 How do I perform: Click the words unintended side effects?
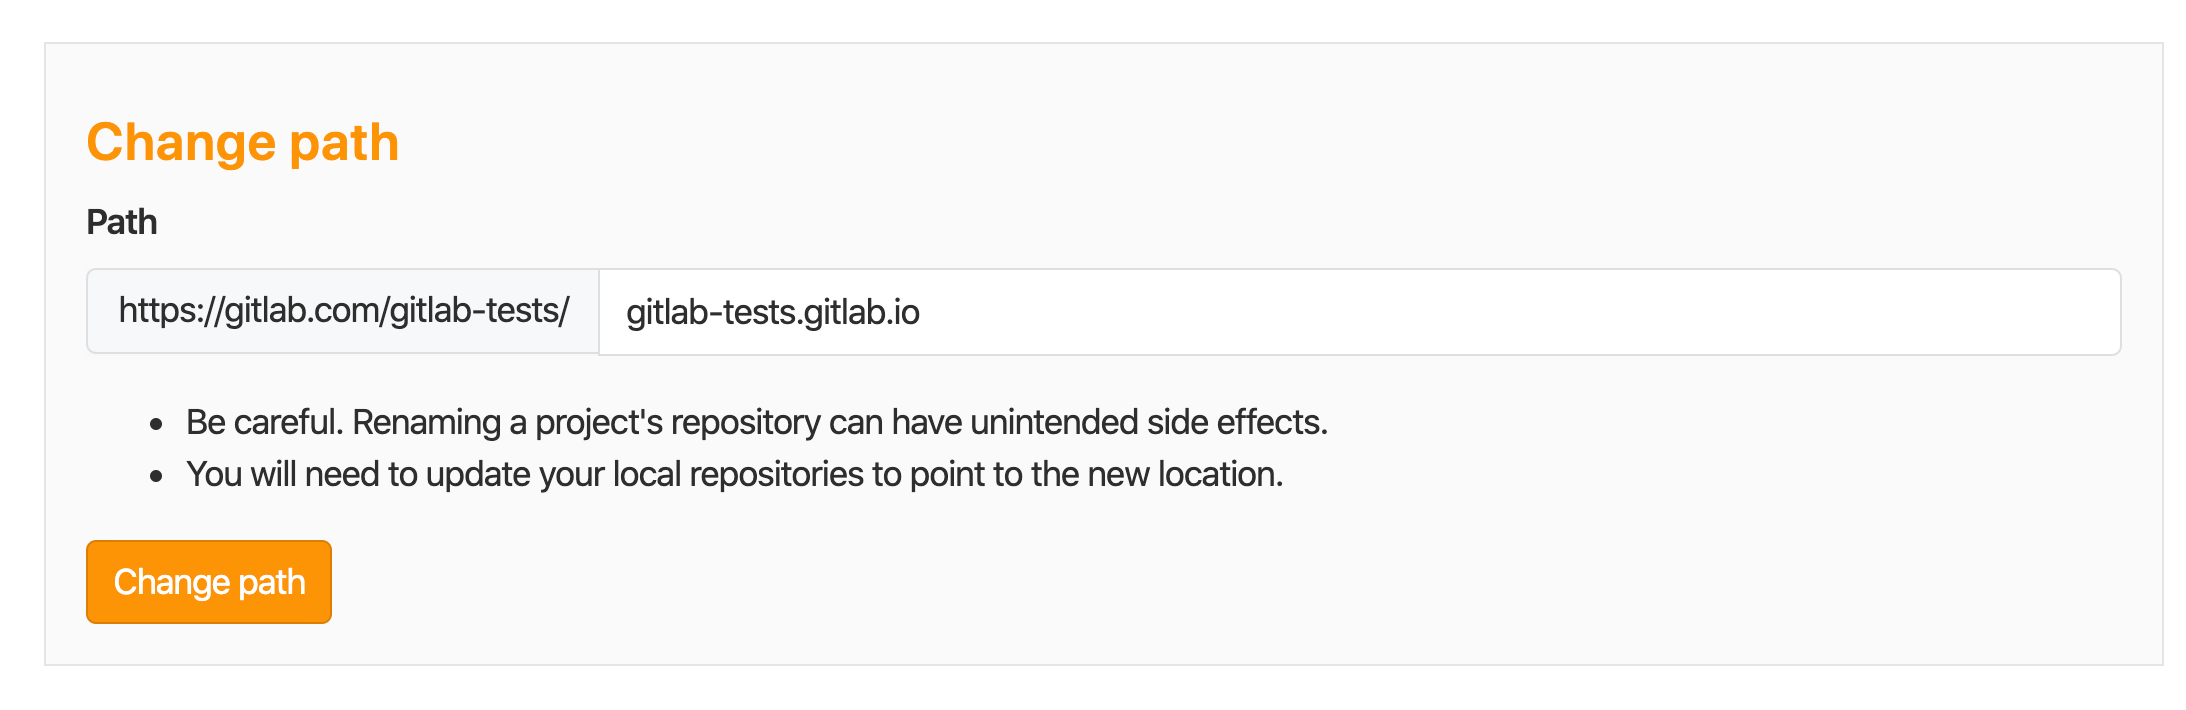1147,423
